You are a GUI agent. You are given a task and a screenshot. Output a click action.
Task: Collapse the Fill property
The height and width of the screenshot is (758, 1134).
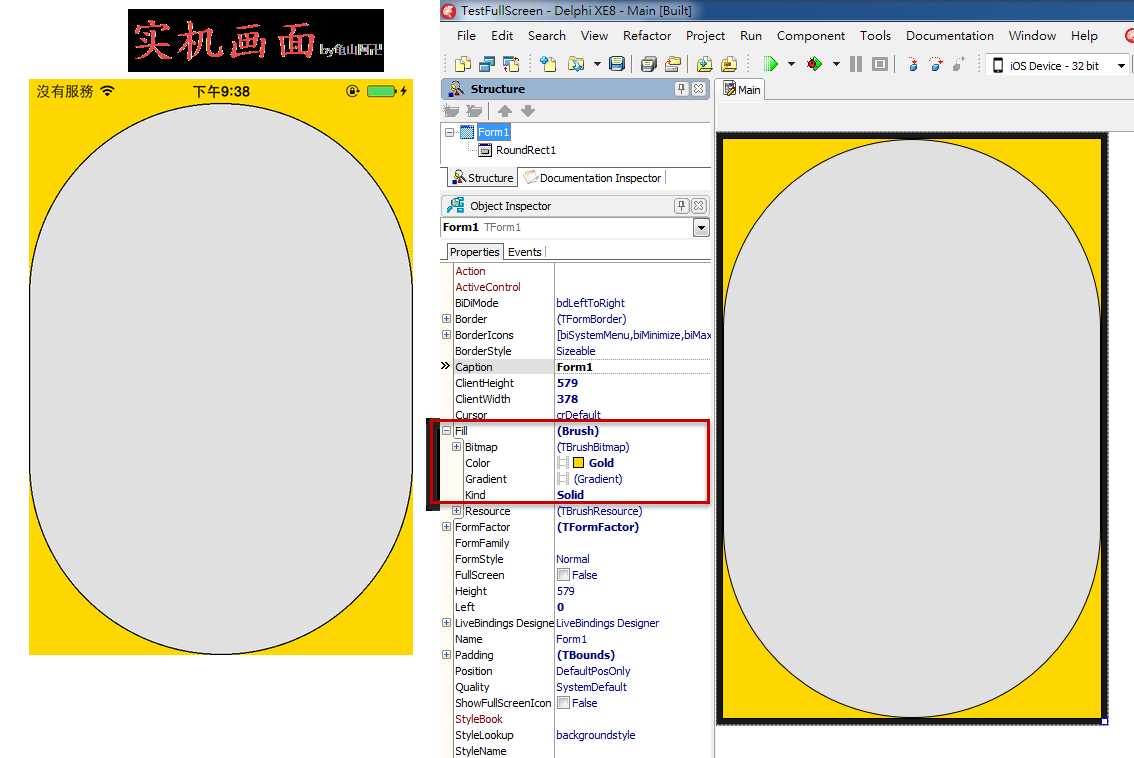point(446,430)
